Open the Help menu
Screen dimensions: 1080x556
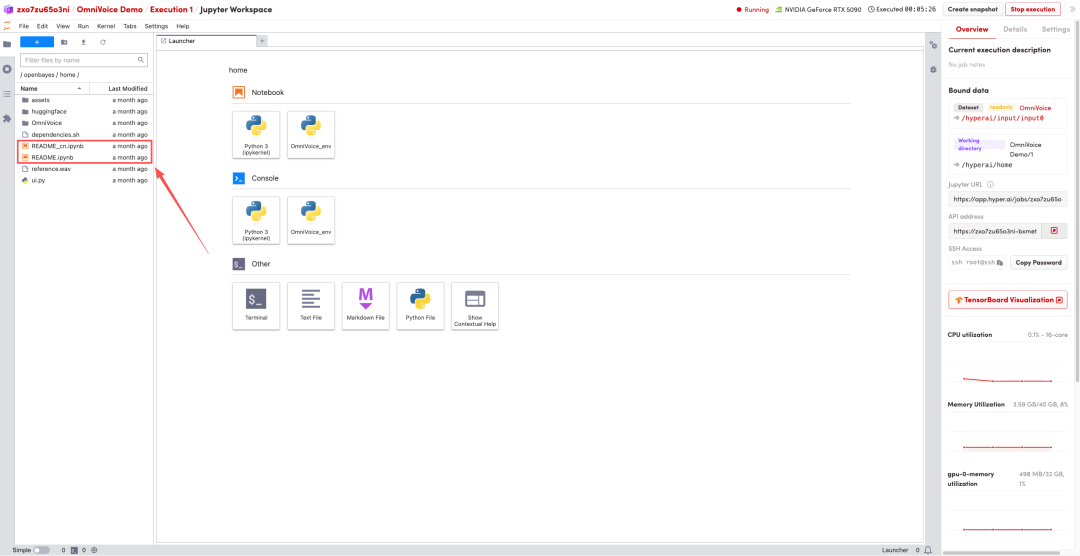183,26
